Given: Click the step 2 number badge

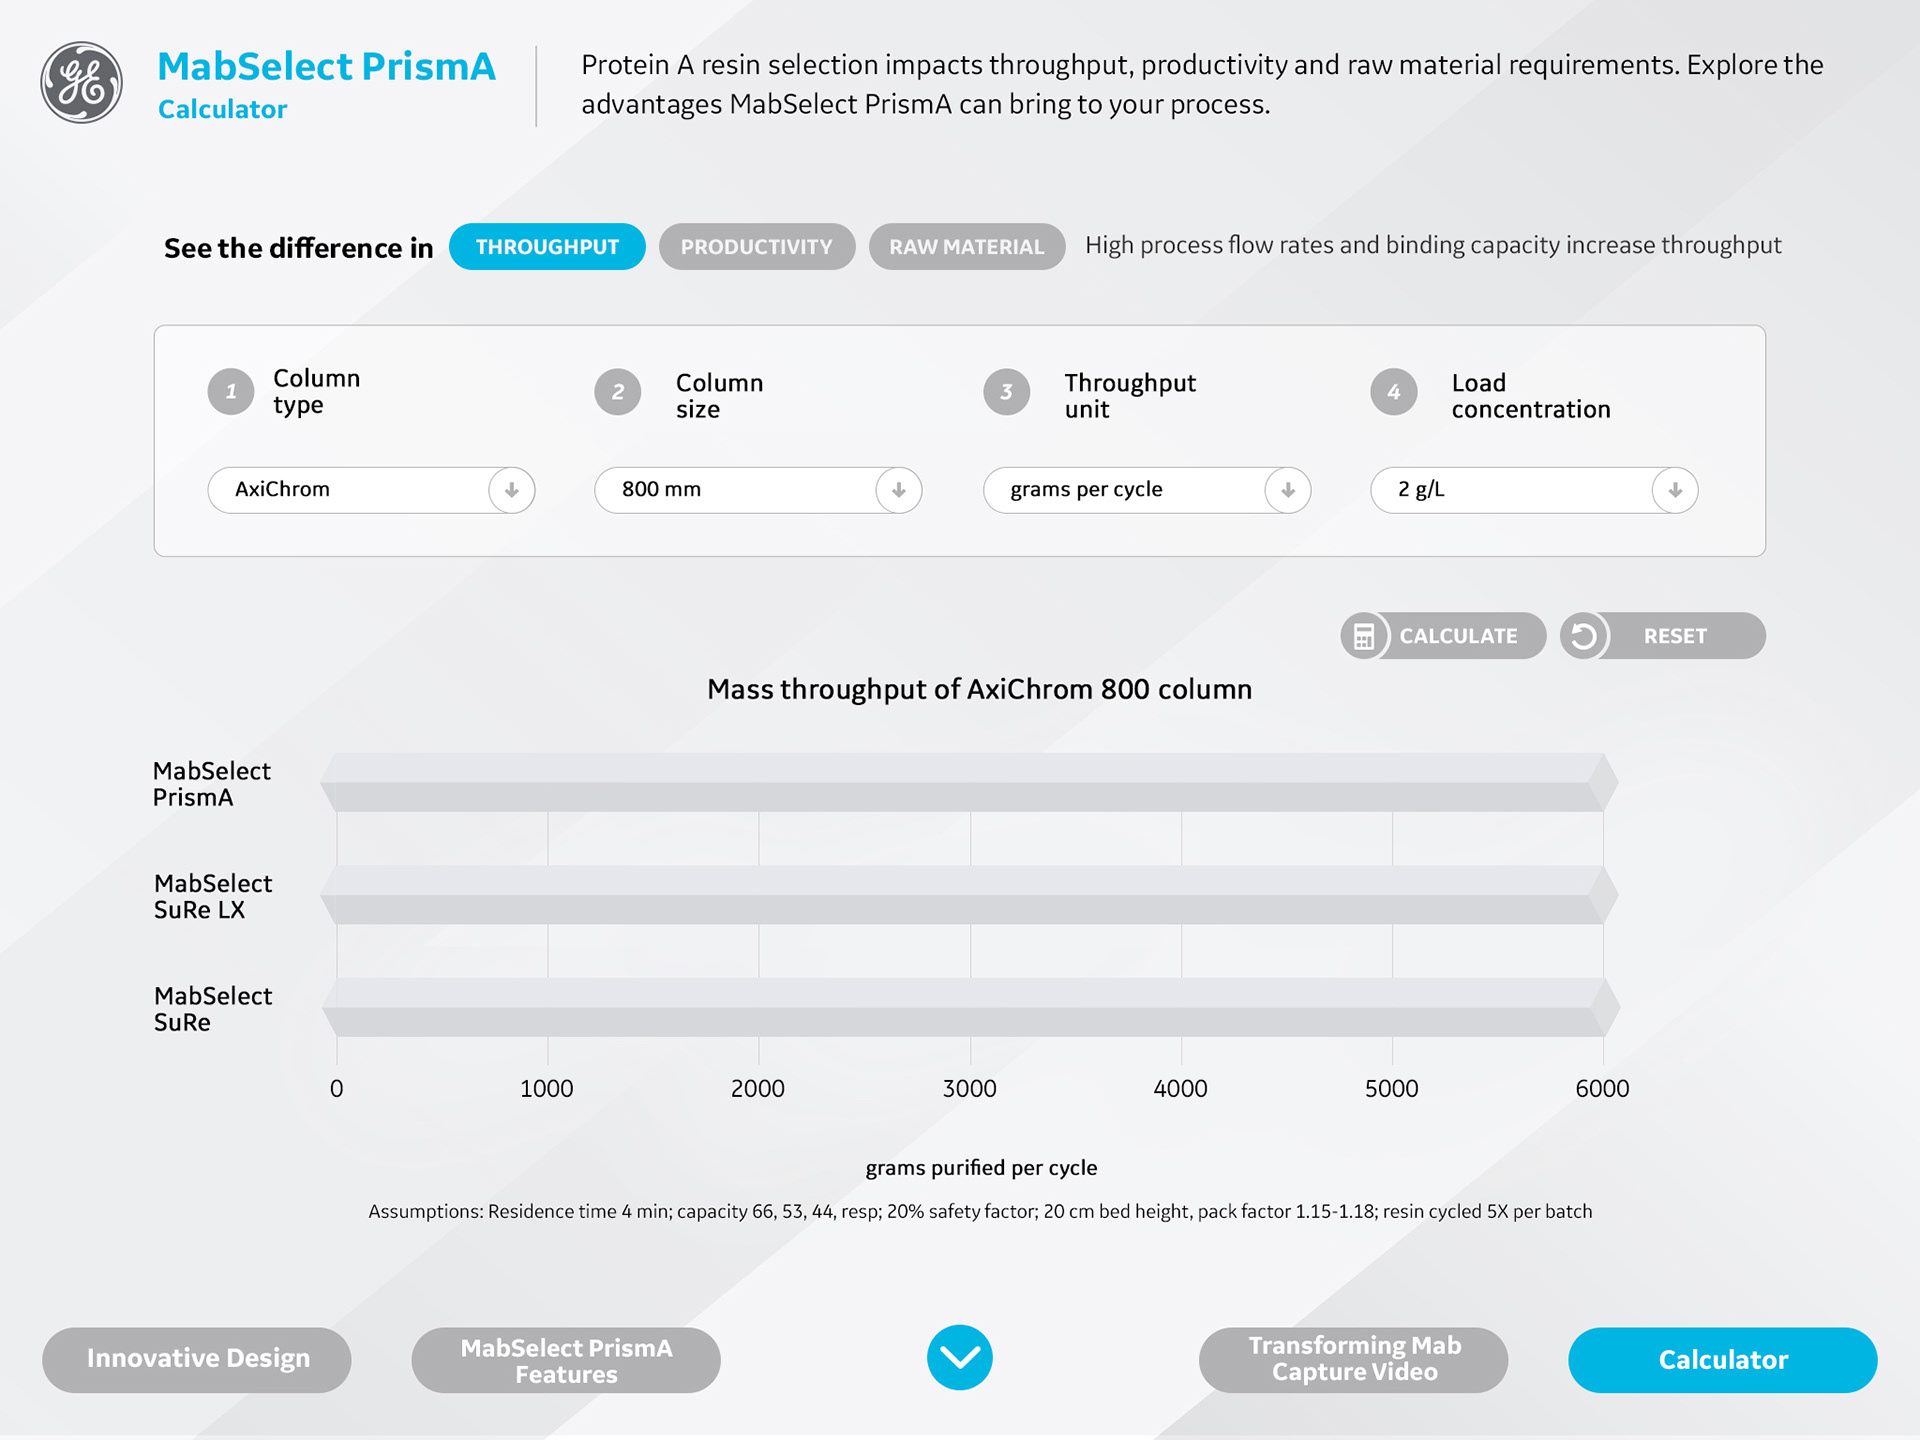Looking at the screenshot, I should click(x=618, y=392).
